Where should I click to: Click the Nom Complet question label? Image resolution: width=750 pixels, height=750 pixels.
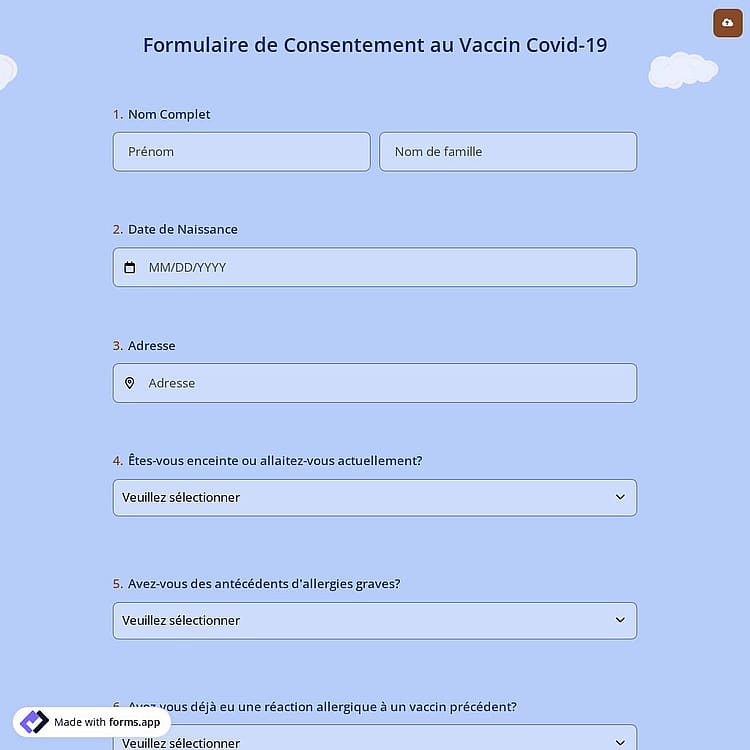(169, 114)
